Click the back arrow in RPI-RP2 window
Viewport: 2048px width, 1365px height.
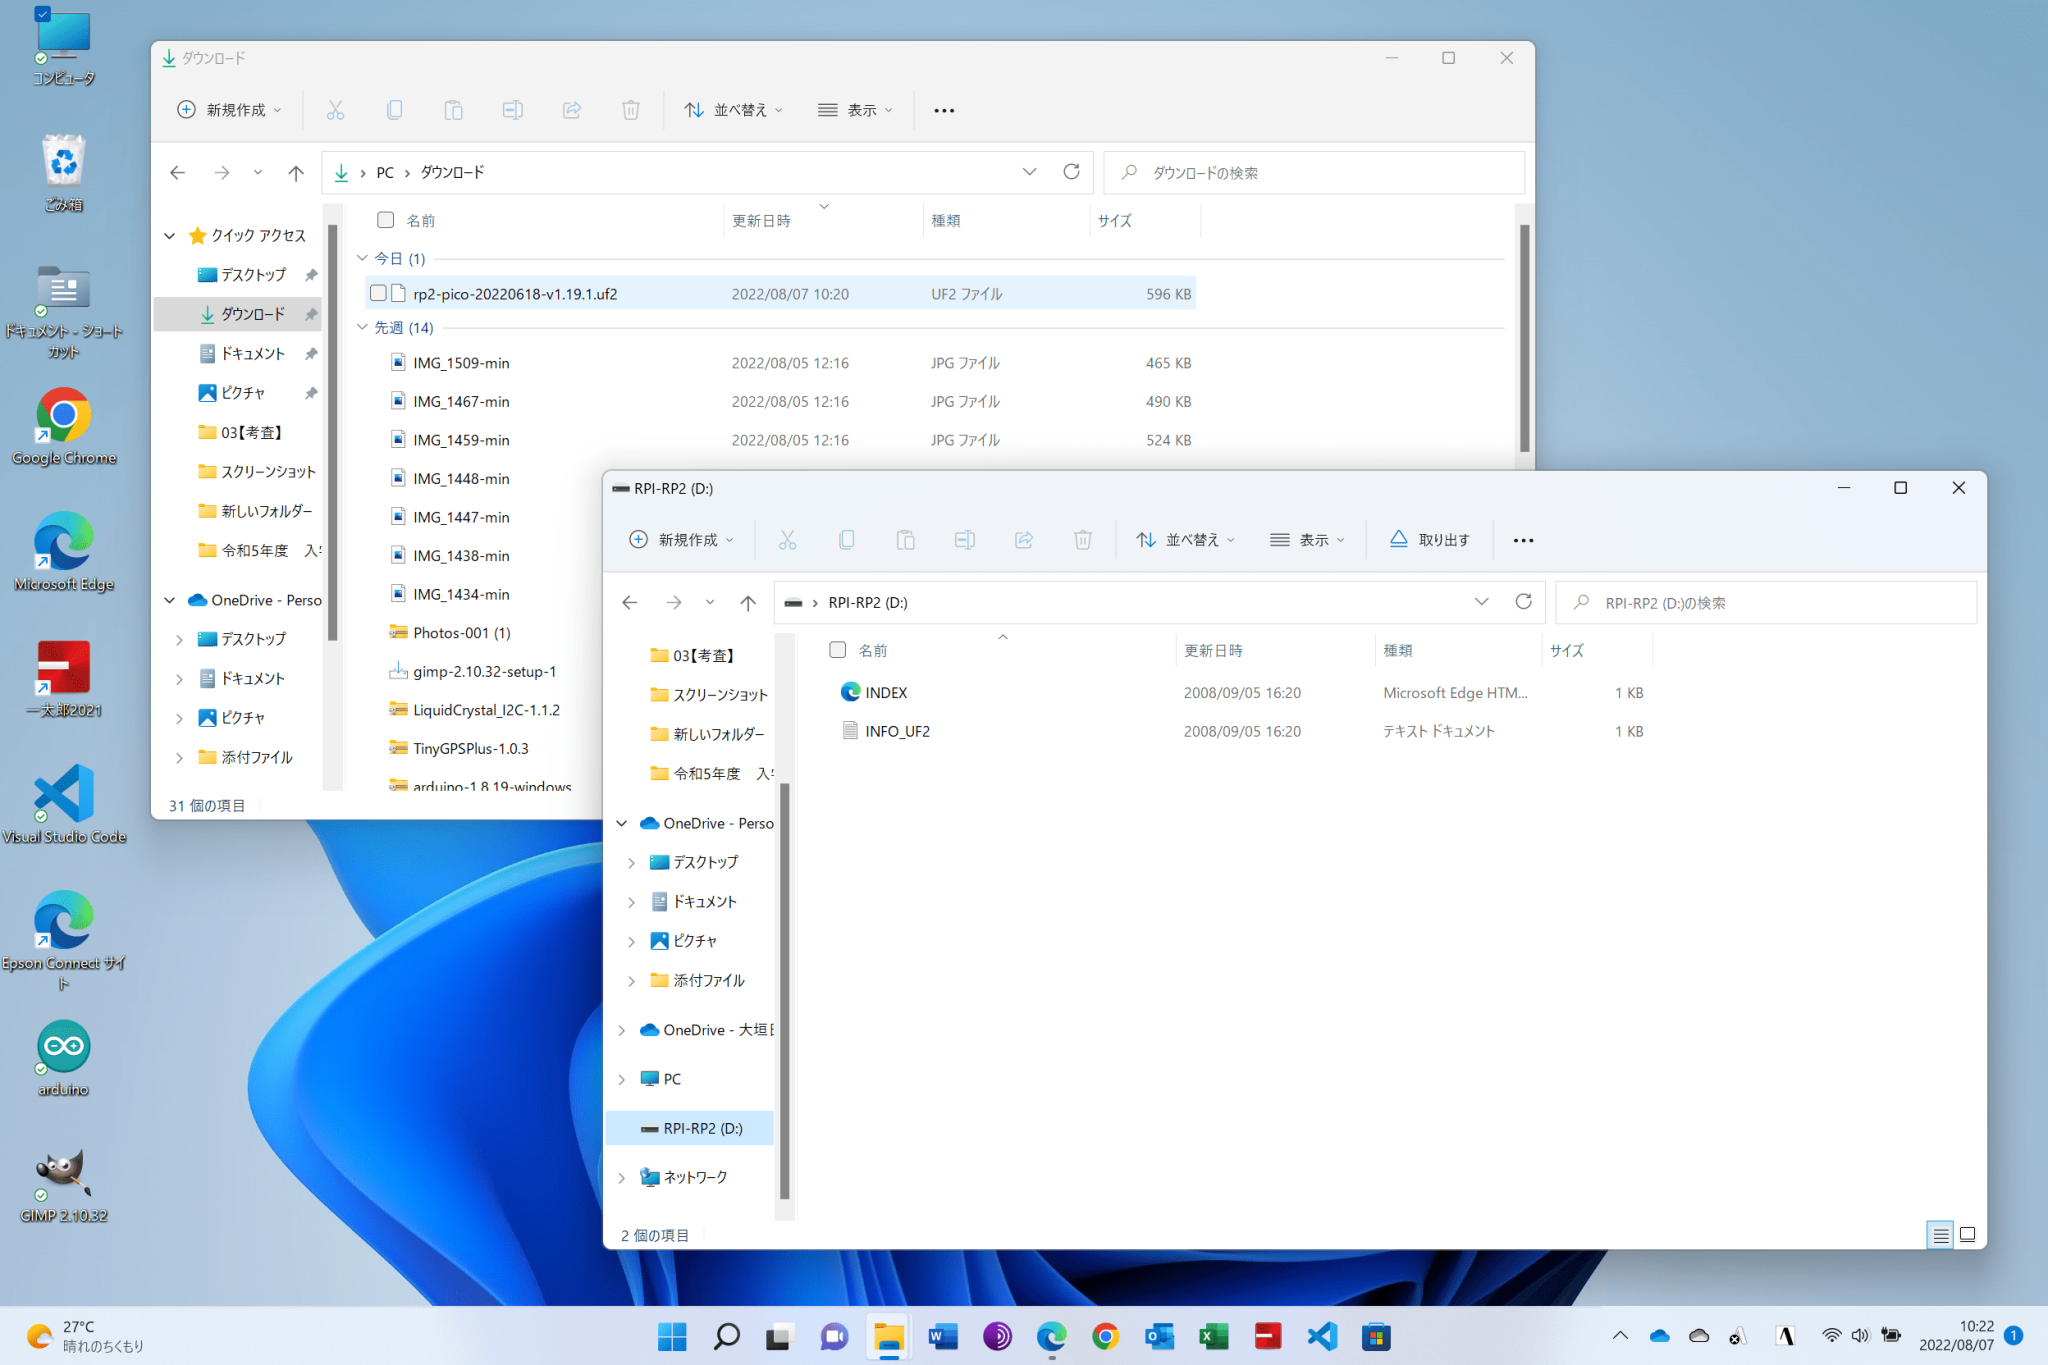(x=630, y=602)
